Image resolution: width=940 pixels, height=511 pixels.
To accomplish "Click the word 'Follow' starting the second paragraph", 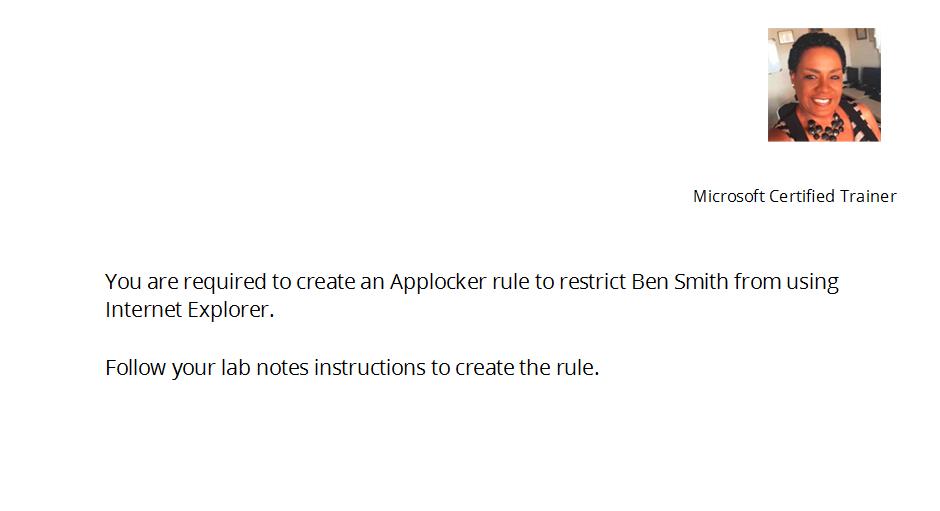I will pyautogui.click(x=135, y=368).
